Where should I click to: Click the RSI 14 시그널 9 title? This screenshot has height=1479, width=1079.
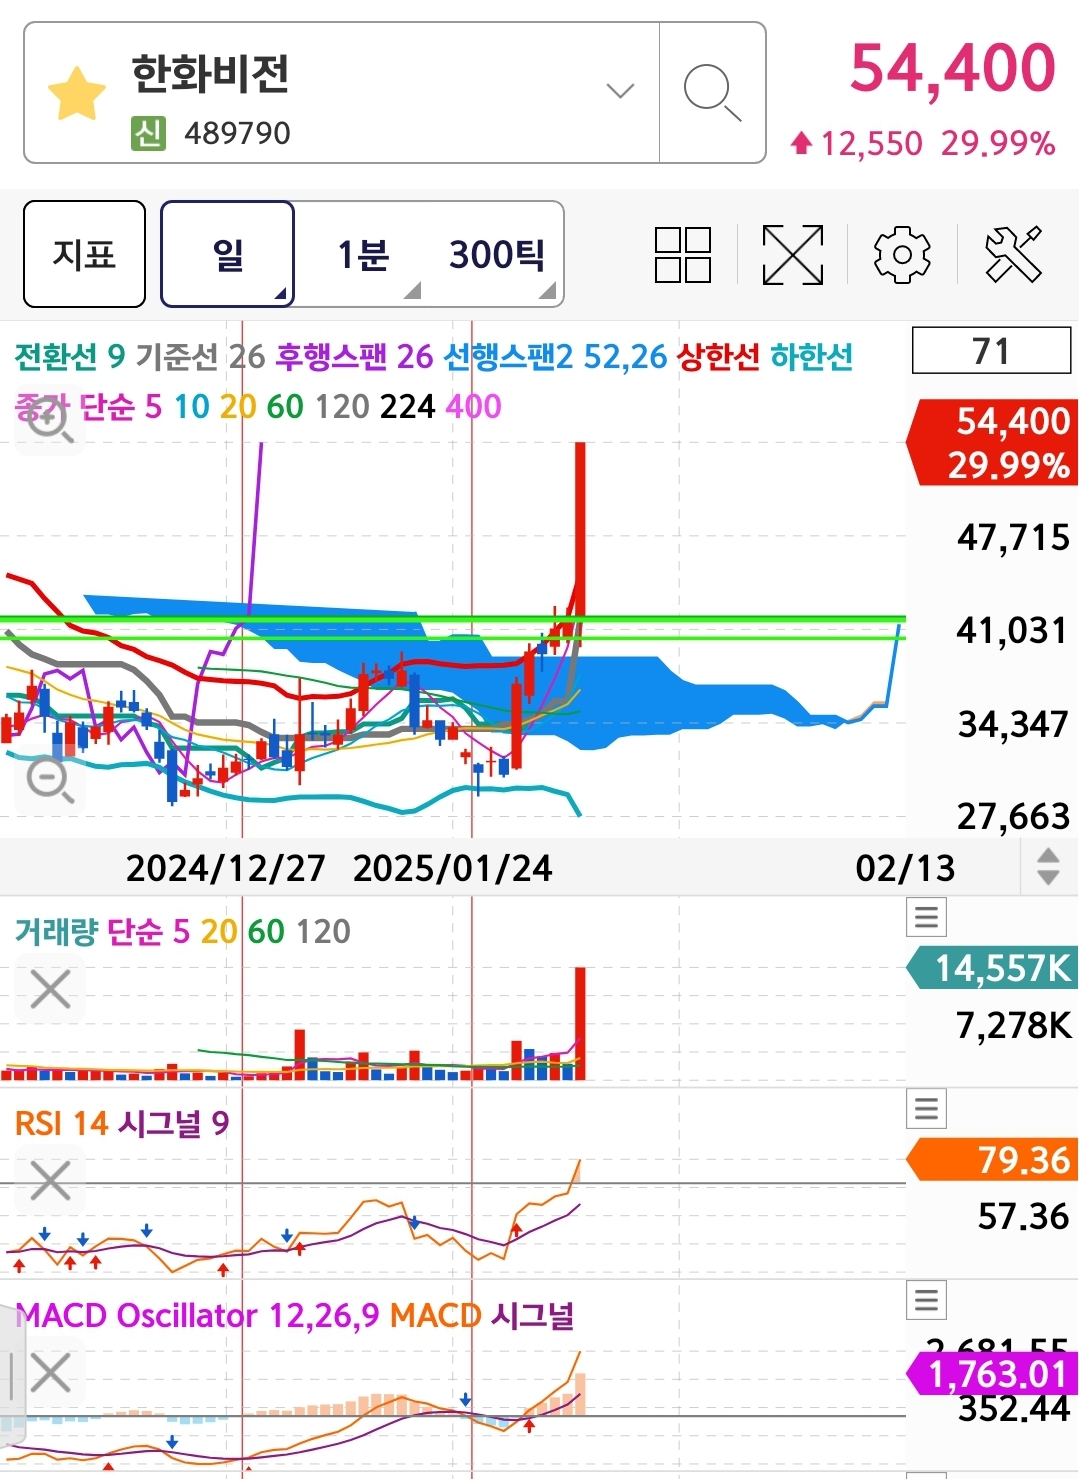122,1123
